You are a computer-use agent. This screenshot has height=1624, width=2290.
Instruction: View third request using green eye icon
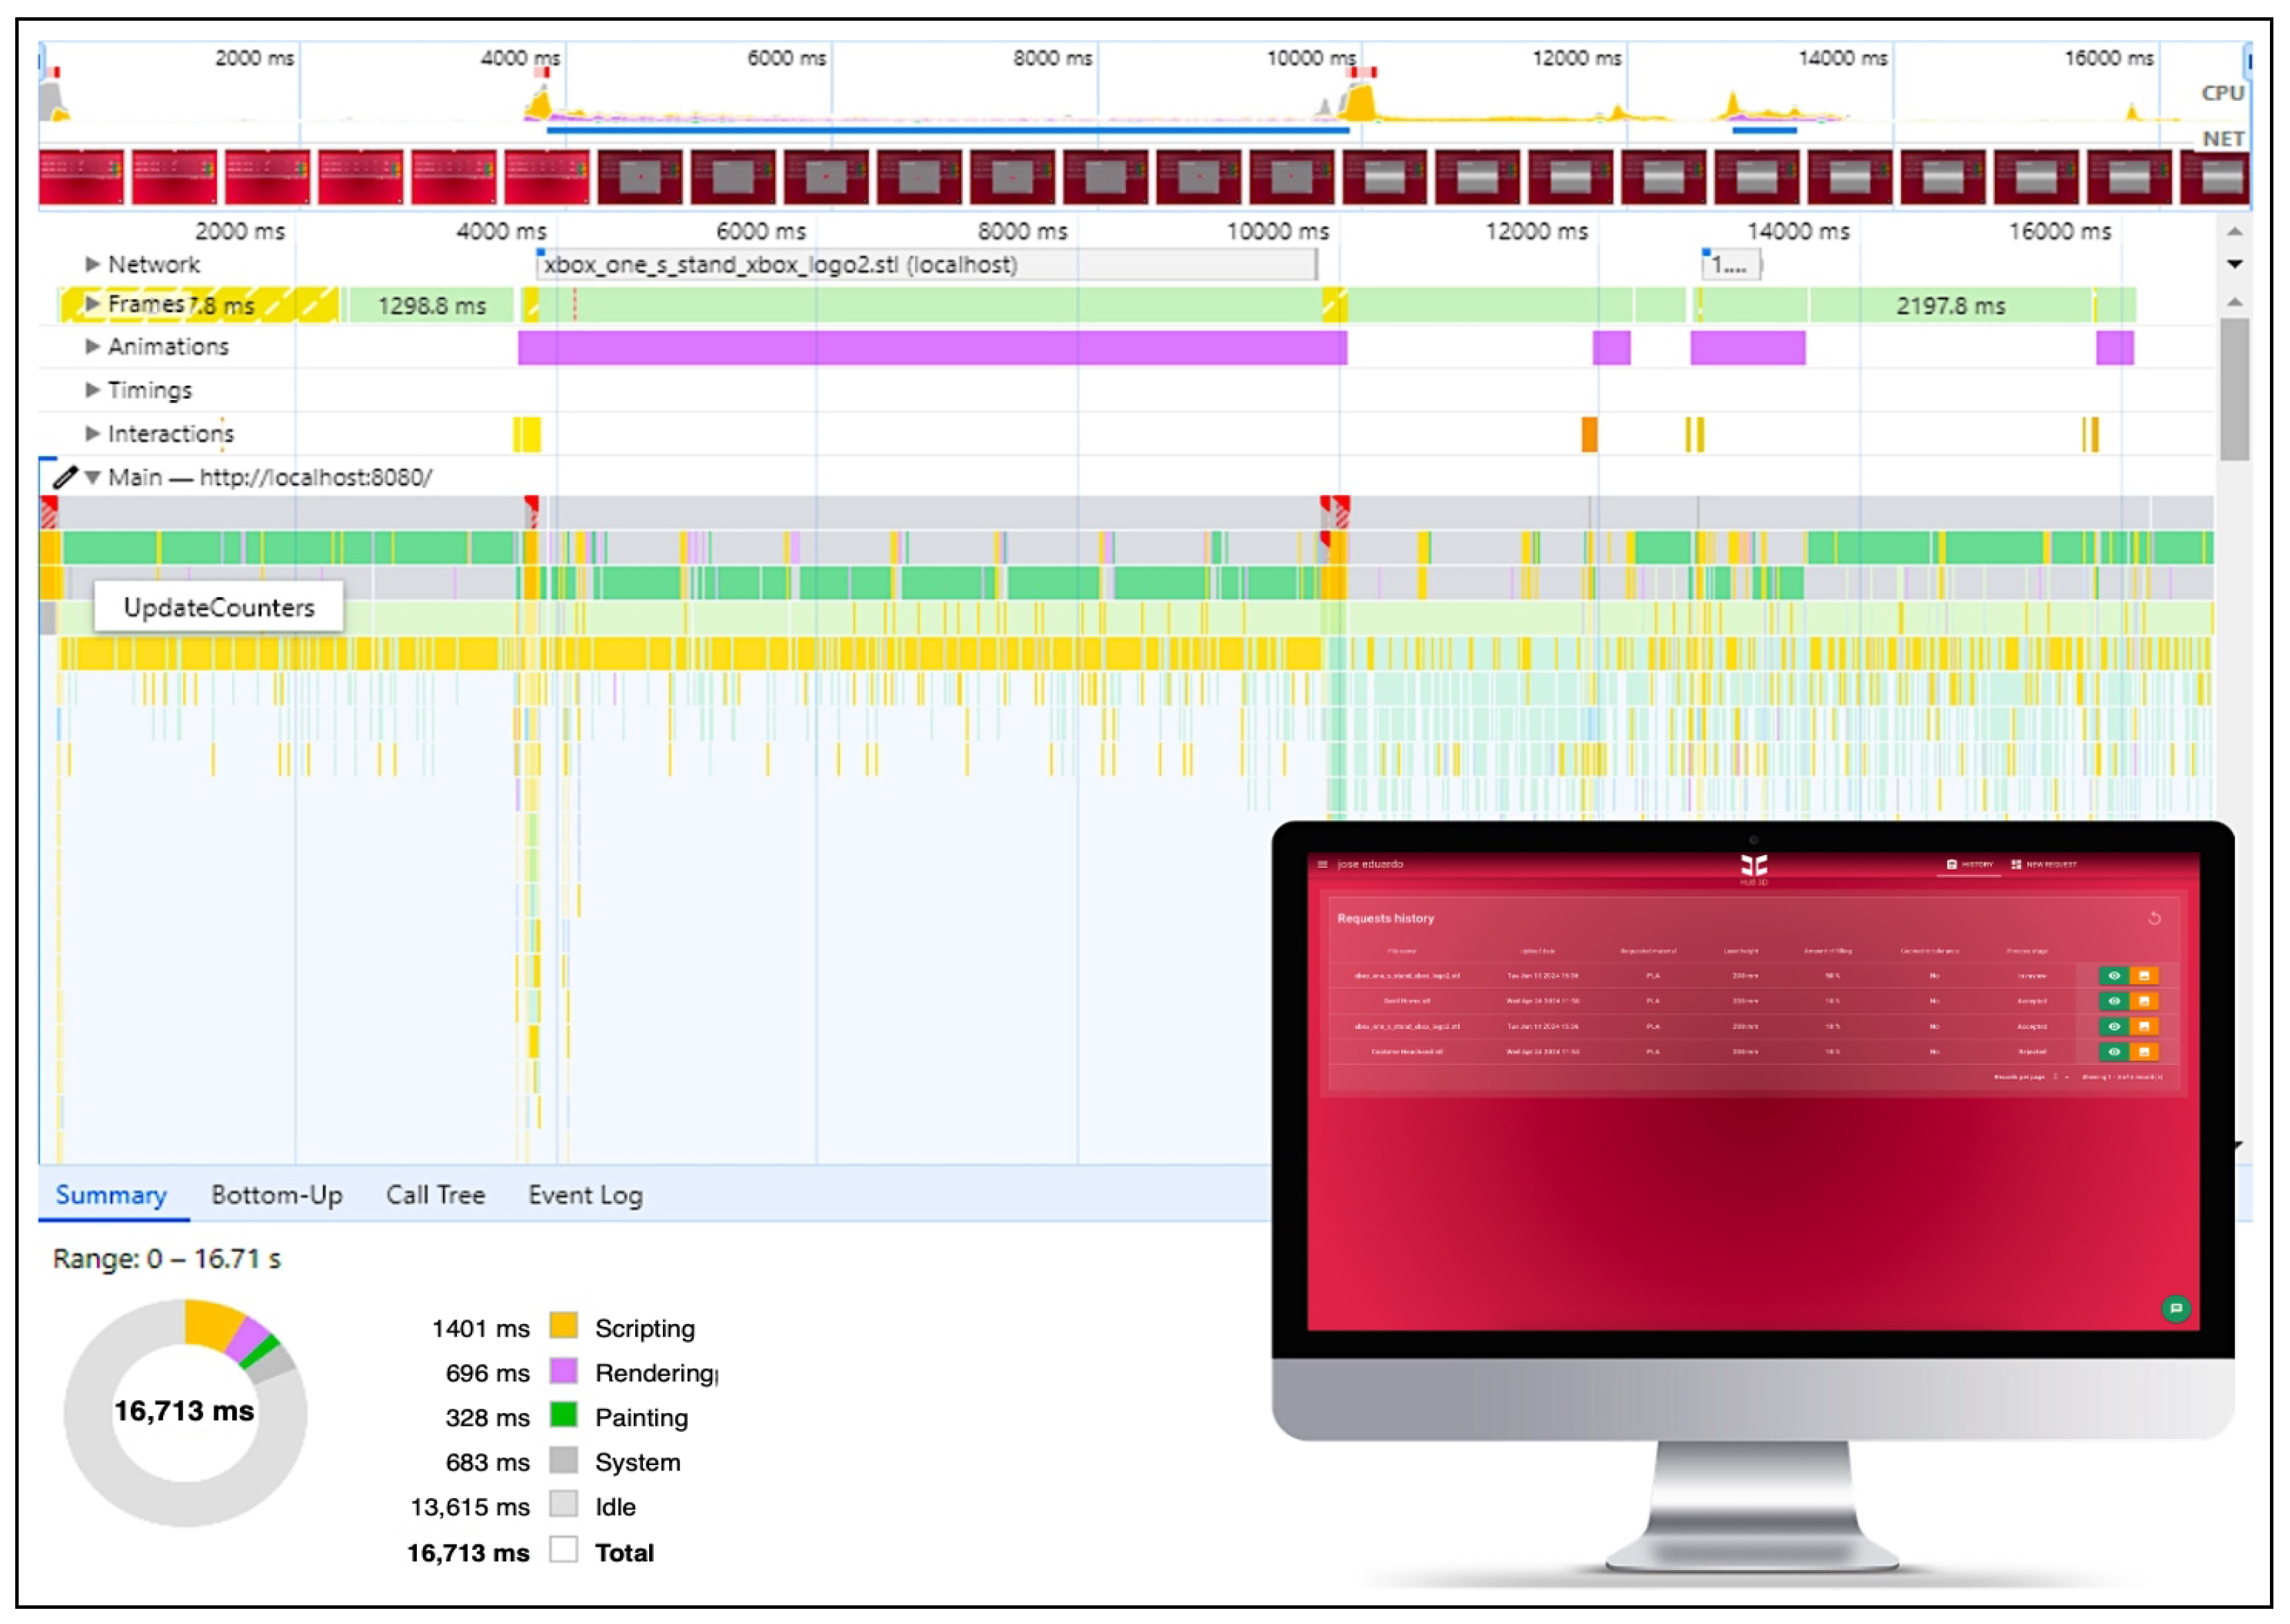[x=2114, y=1027]
